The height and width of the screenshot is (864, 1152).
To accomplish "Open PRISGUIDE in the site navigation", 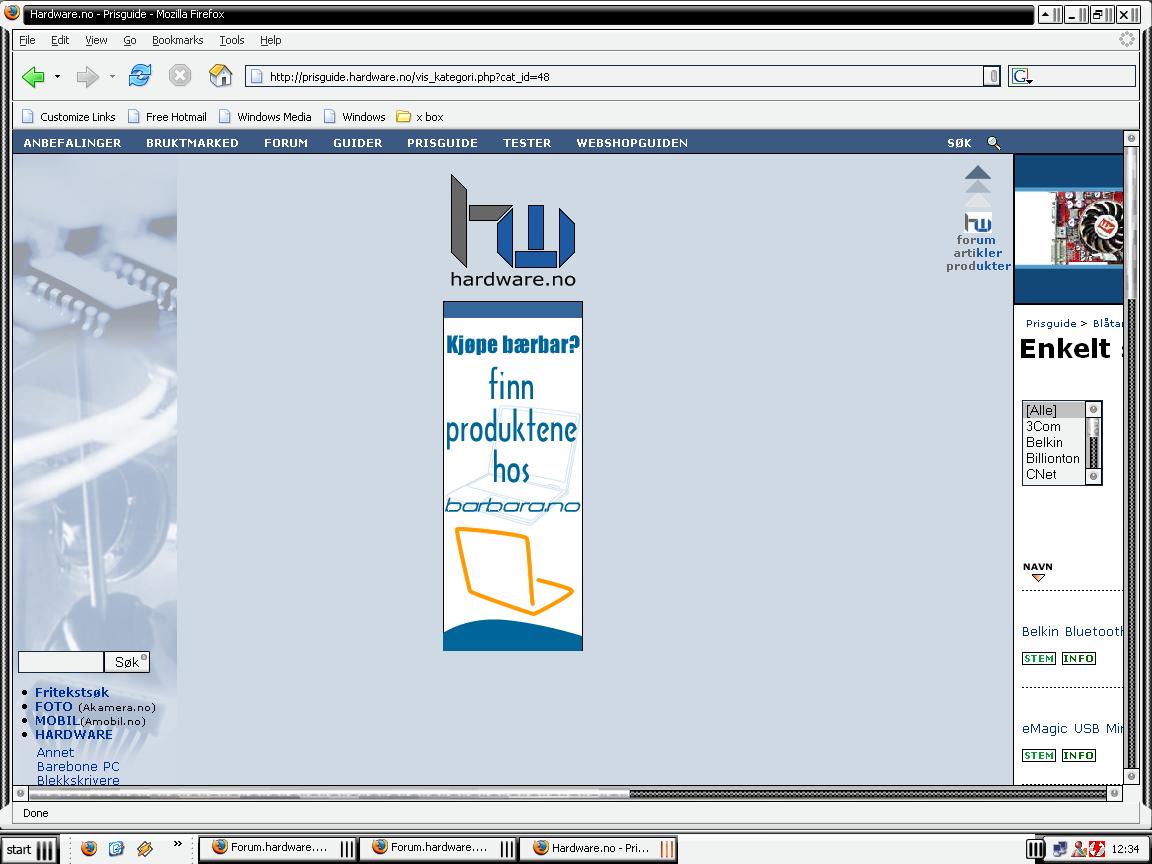I will (x=442, y=143).
